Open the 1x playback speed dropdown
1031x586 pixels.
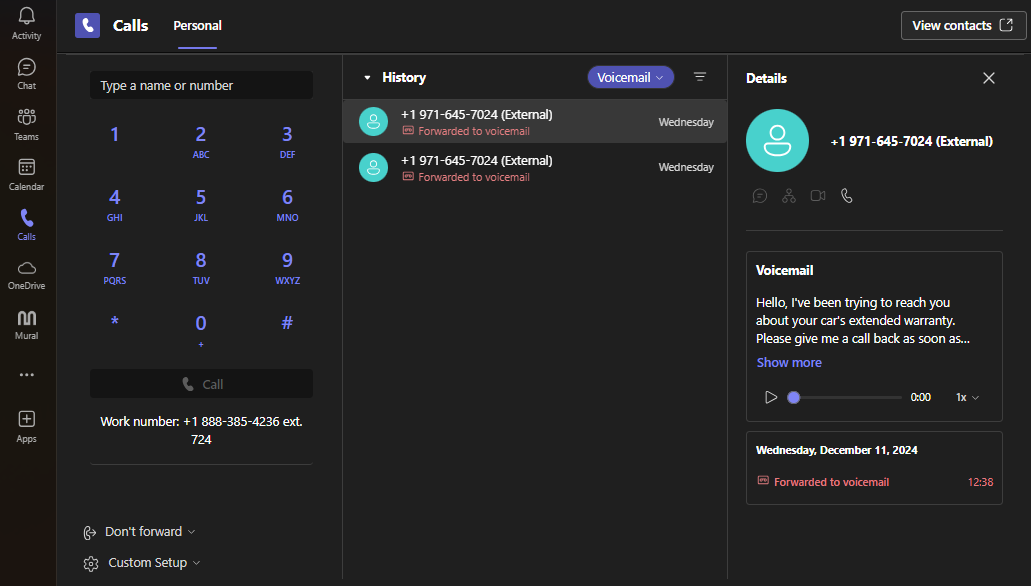[x=967, y=397]
